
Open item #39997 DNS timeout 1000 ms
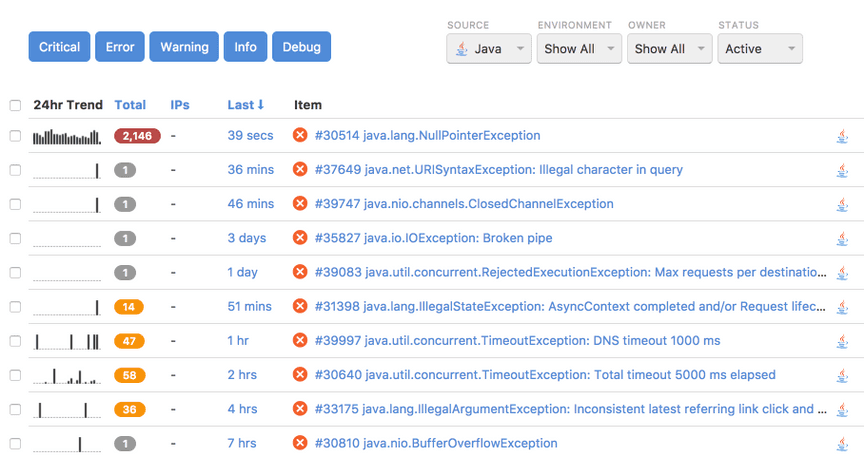coord(517,341)
